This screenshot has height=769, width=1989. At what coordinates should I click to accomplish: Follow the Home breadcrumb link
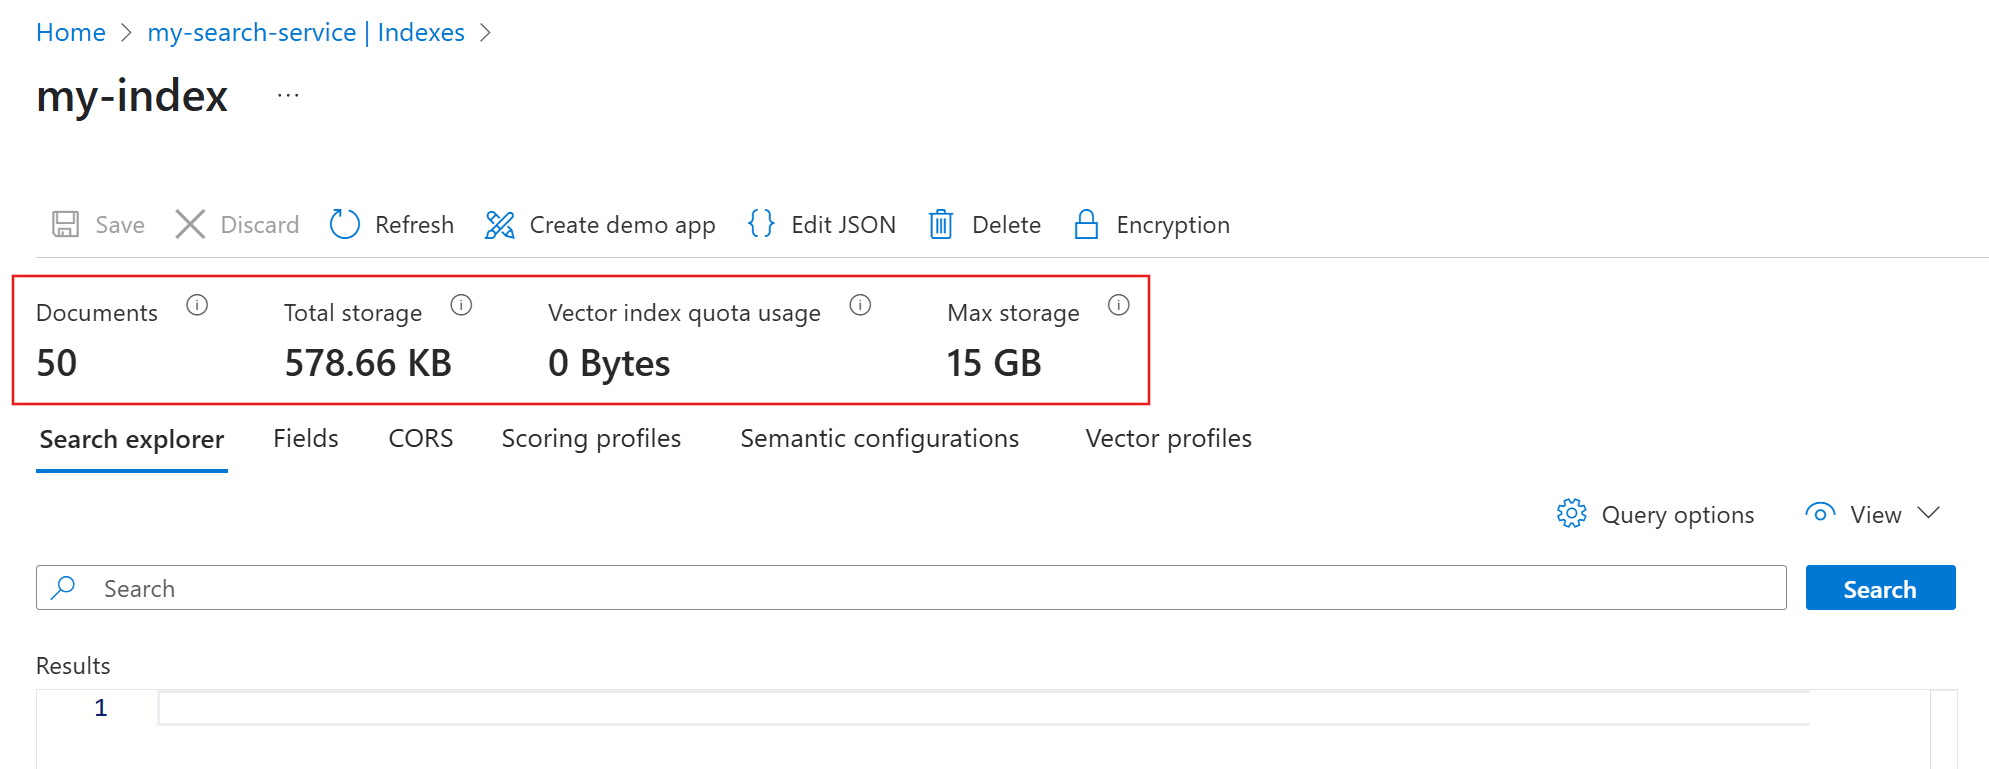coord(71,33)
